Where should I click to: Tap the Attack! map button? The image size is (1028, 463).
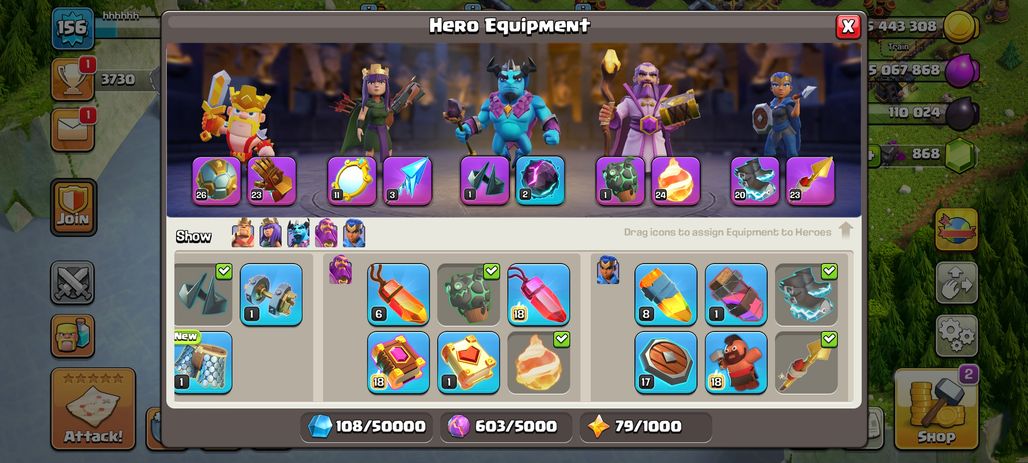point(93,409)
